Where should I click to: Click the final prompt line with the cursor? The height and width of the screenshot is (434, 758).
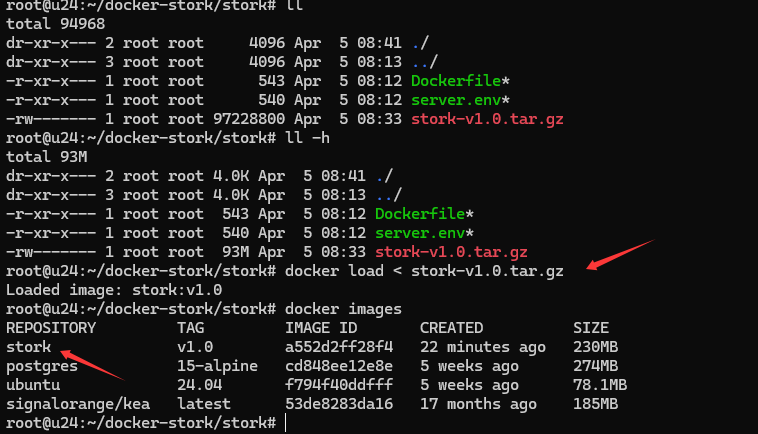[x=146, y=423]
